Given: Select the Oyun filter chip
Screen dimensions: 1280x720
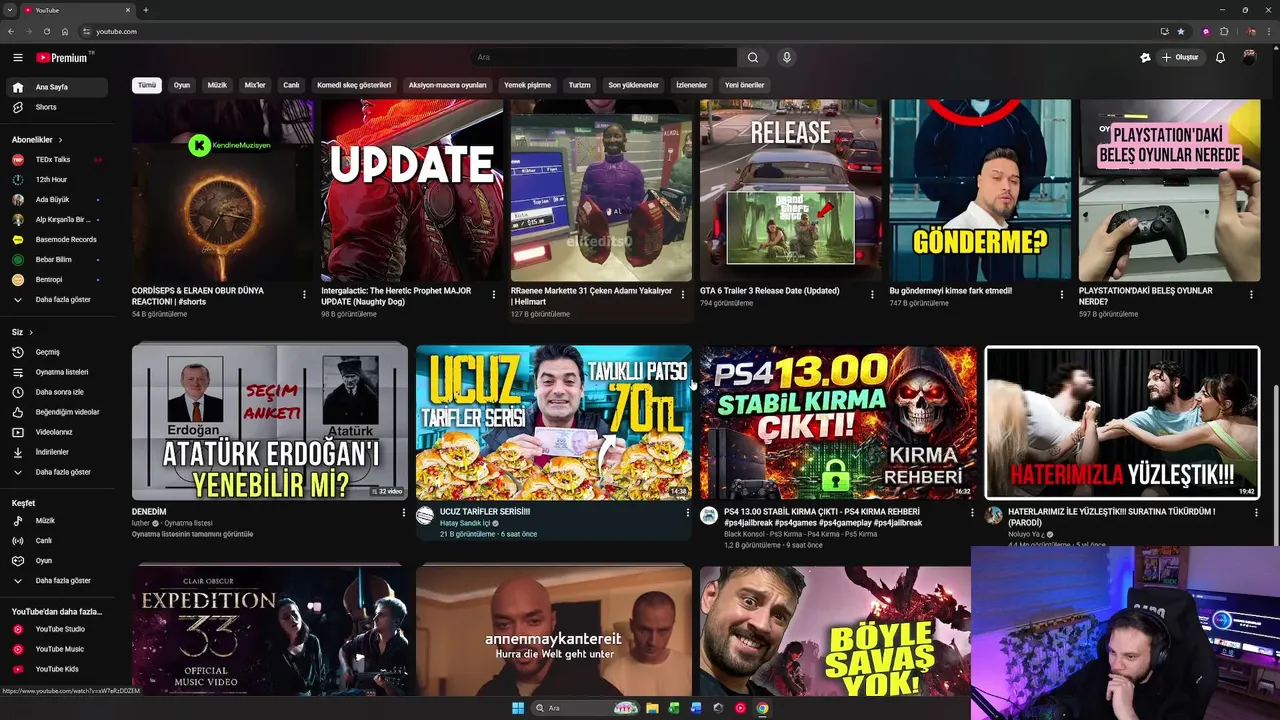Looking at the screenshot, I should 182,85.
